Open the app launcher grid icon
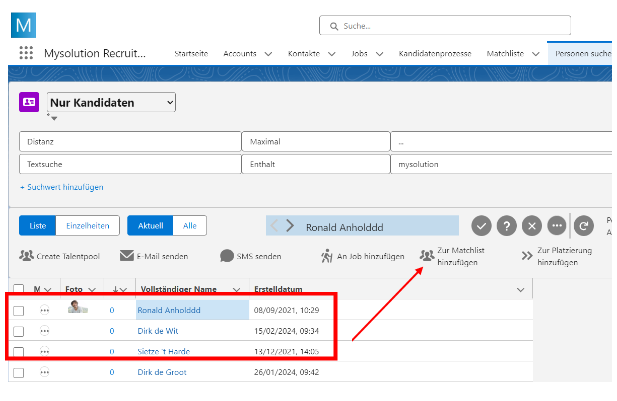Screen dimensions: 617x401 pyautogui.click(x=26, y=53)
